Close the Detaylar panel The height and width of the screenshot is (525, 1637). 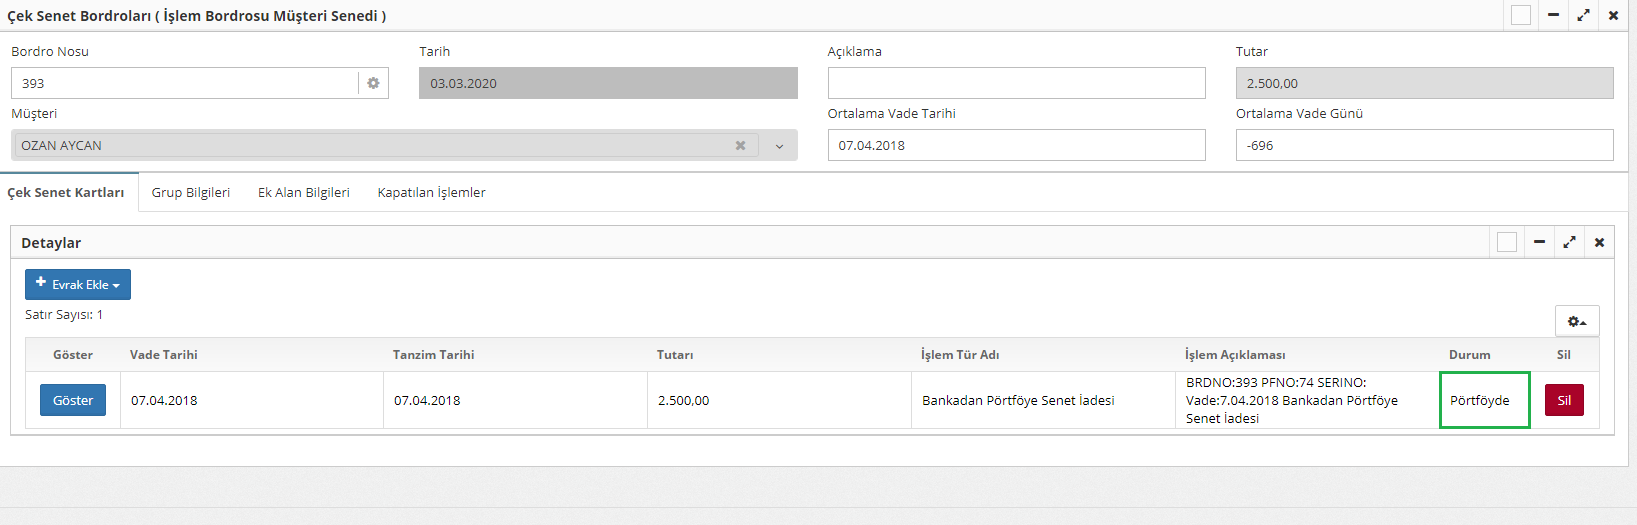click(1599, 242)
